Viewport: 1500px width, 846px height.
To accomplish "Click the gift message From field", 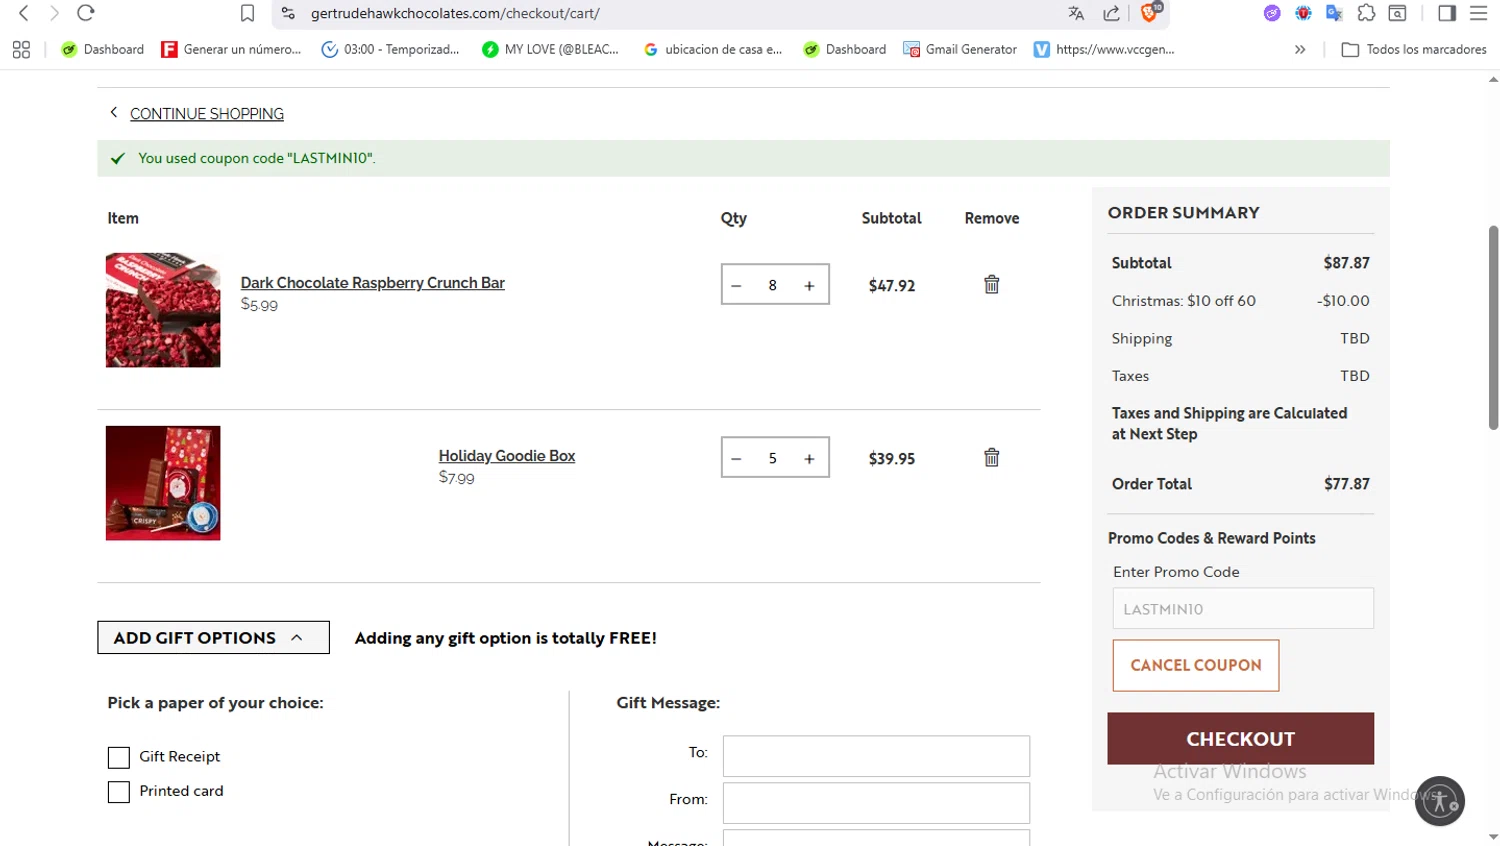I will (876, 803).
